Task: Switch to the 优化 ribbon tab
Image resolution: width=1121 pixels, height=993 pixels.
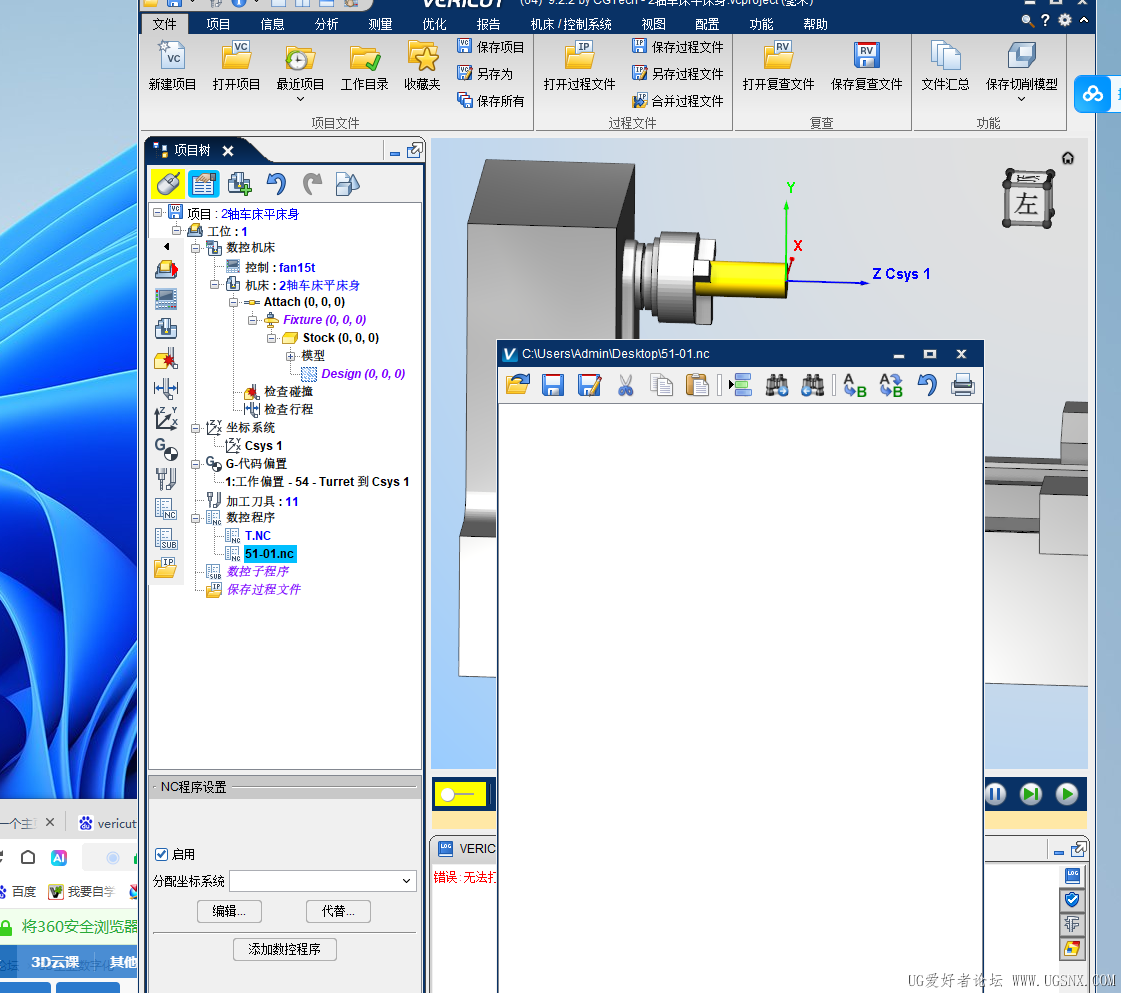Action: point(434,24)
